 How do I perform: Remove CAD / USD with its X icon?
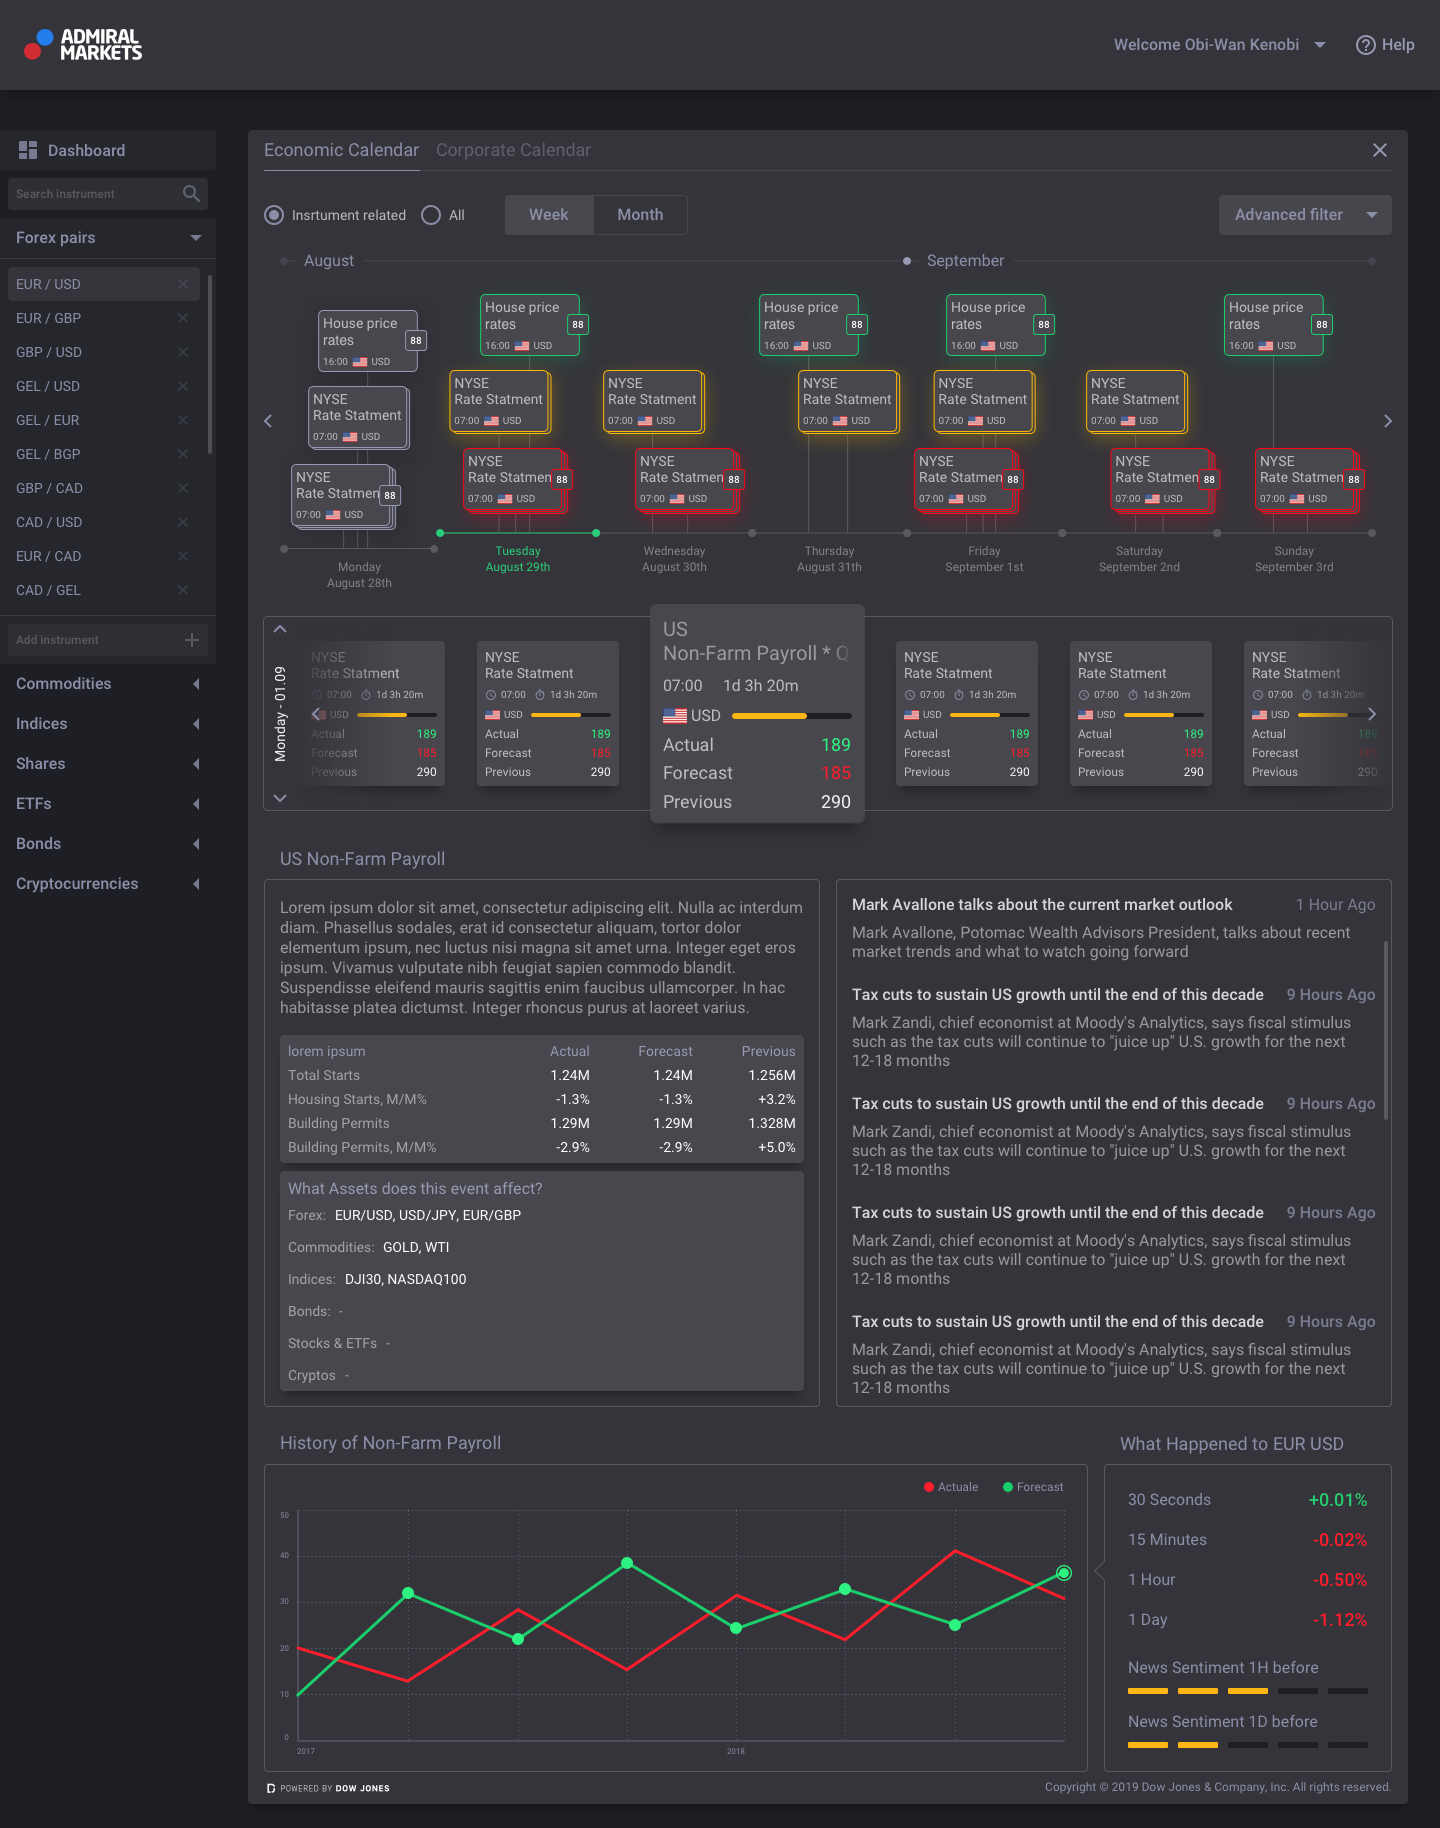coord(183,522)
